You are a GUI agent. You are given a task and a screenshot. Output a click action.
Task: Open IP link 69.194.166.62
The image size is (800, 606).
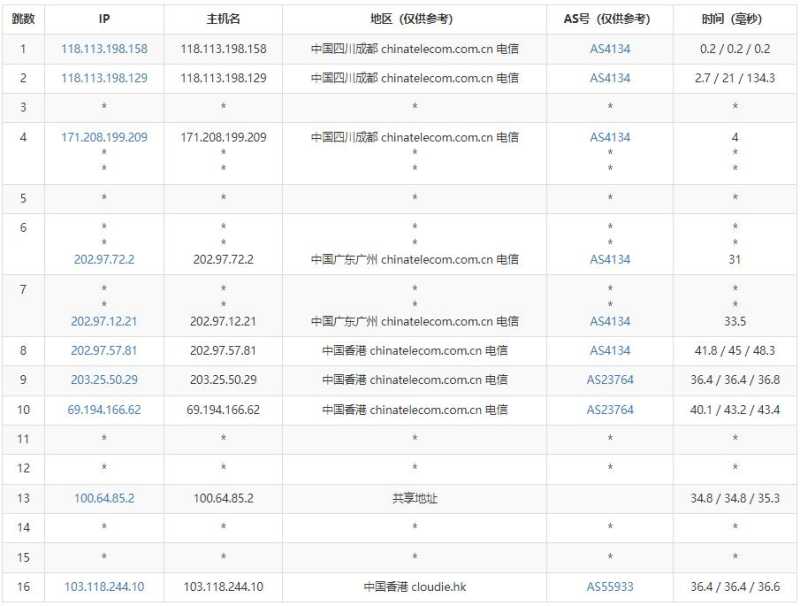coord(104,410)
